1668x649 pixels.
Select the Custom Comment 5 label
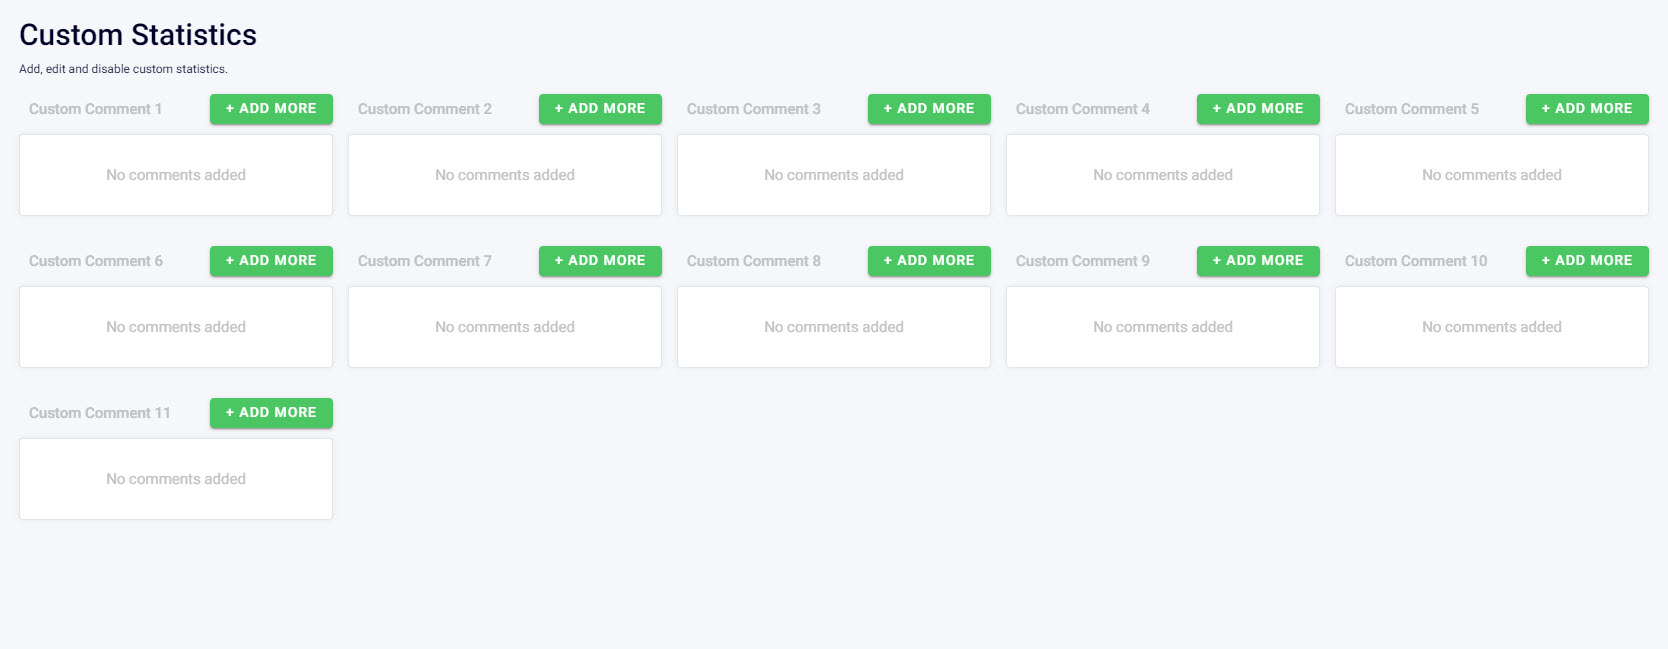(1411, 109)
